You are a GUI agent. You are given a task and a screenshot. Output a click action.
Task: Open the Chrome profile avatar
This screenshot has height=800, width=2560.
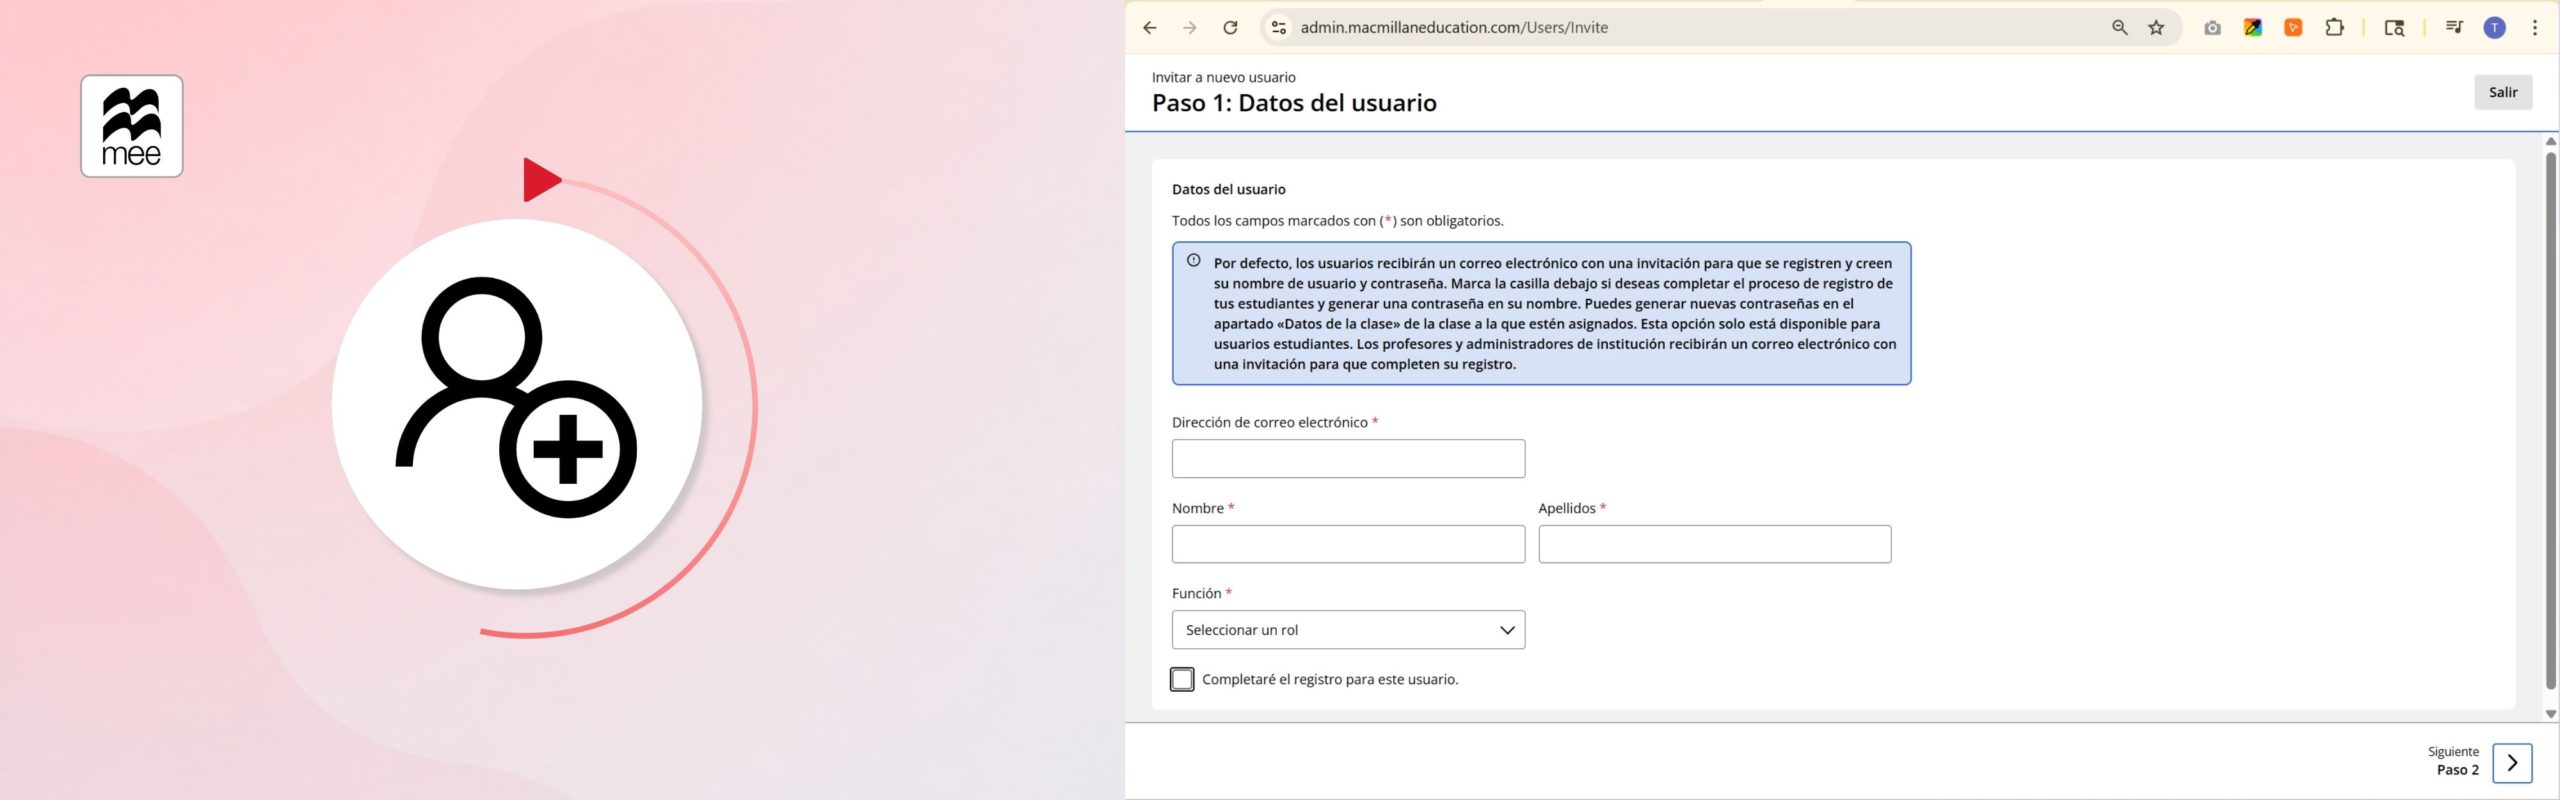tap(2495, 28)
